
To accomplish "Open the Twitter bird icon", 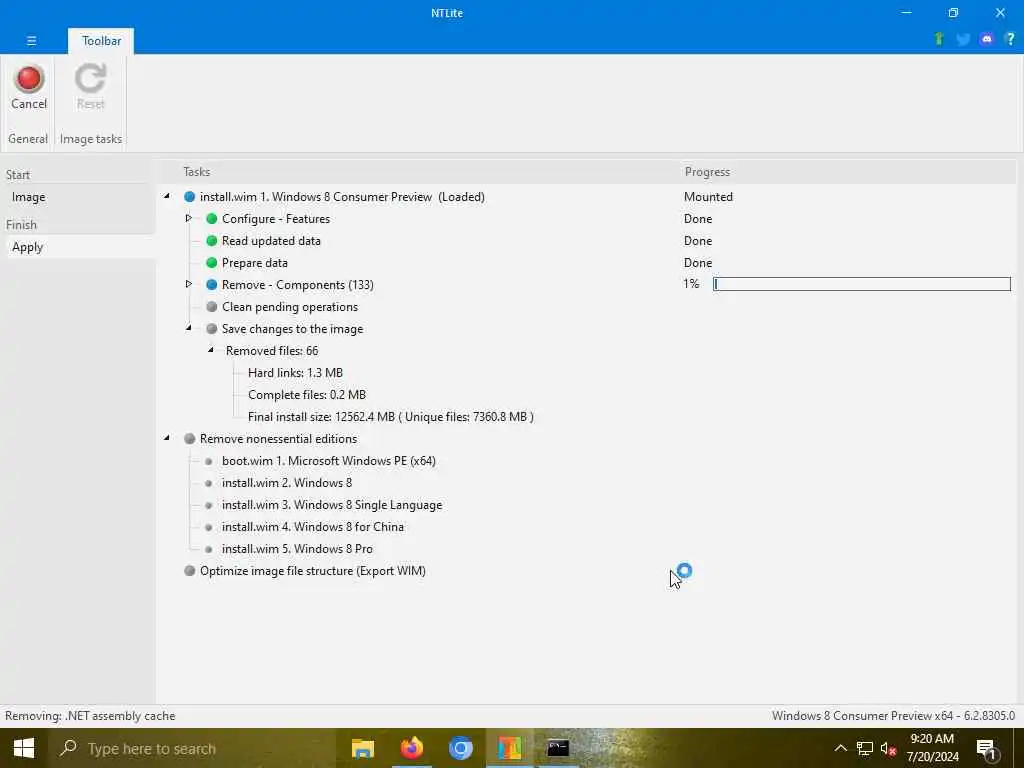I will pyautogui.click(x=963, y=39).
